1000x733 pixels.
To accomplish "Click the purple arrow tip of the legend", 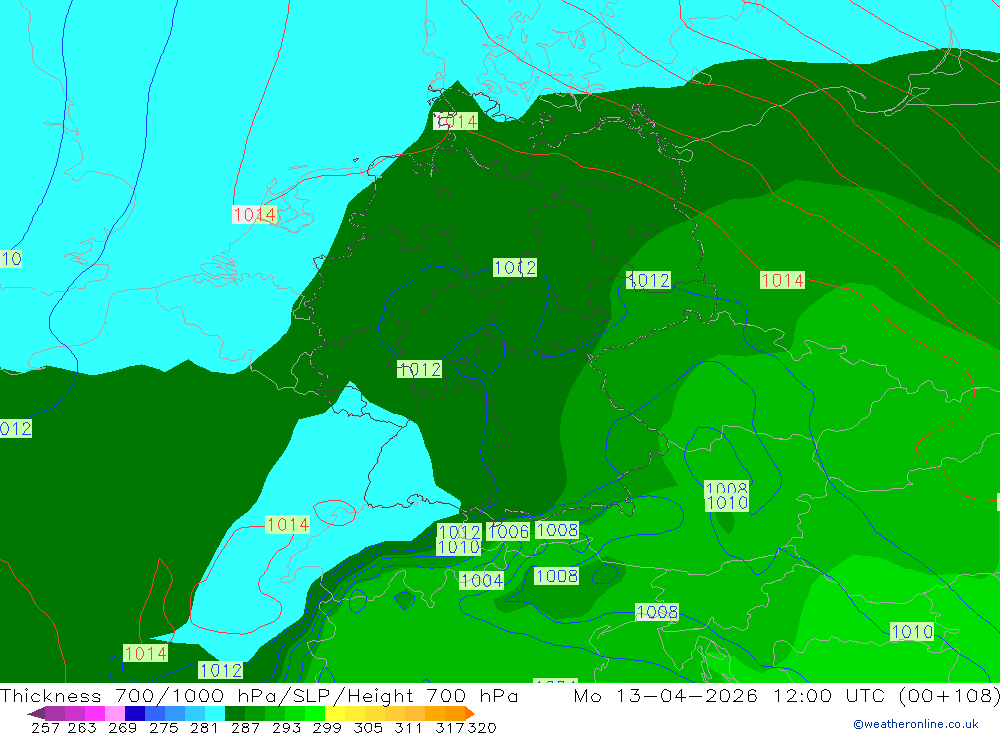I will coord(35,713).
